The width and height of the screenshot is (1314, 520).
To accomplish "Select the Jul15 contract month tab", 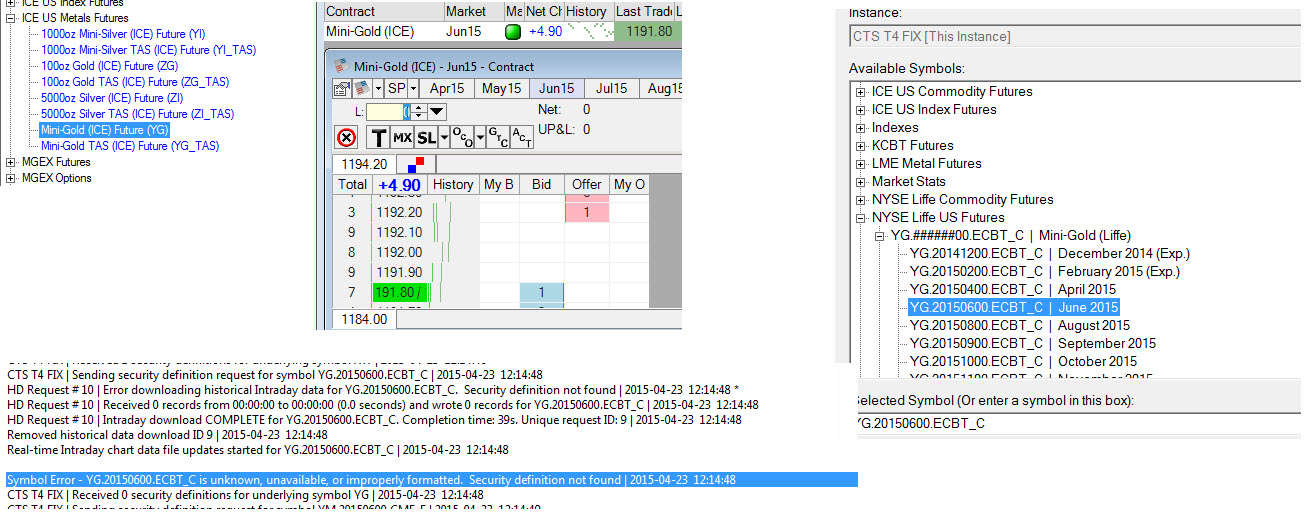I will point(612,88).
